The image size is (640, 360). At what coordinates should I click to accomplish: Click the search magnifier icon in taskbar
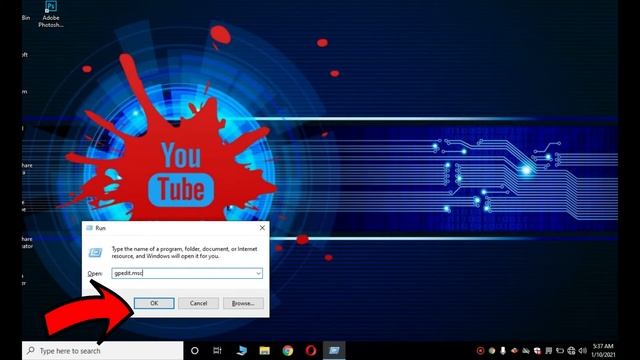31,351
